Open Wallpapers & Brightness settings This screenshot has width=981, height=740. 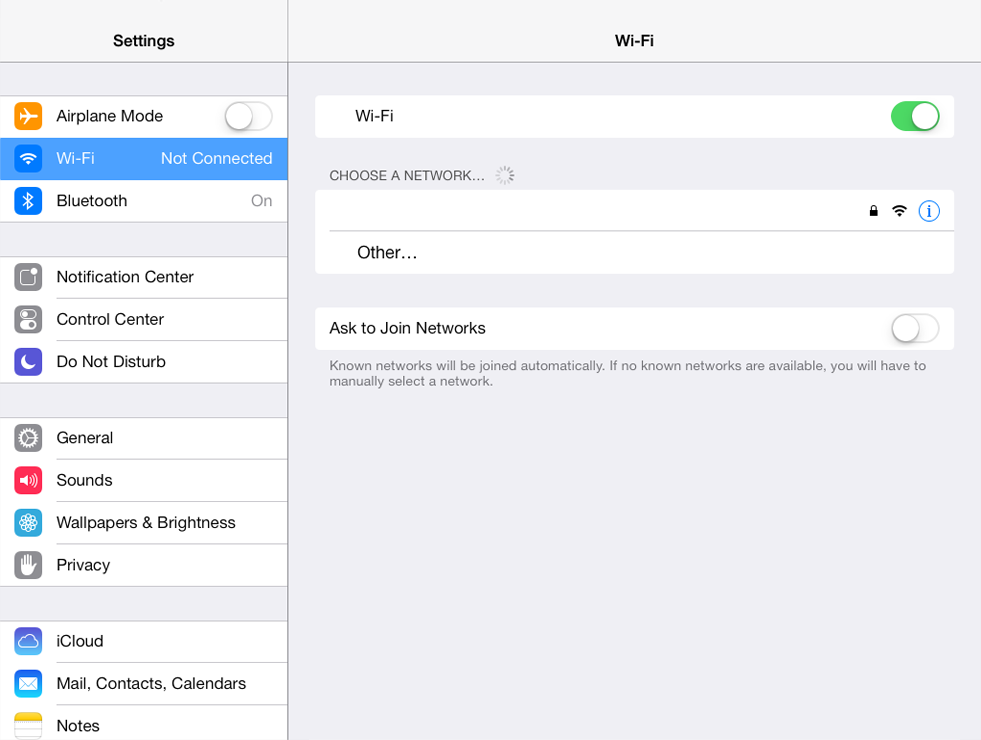(x=144, y=523)
